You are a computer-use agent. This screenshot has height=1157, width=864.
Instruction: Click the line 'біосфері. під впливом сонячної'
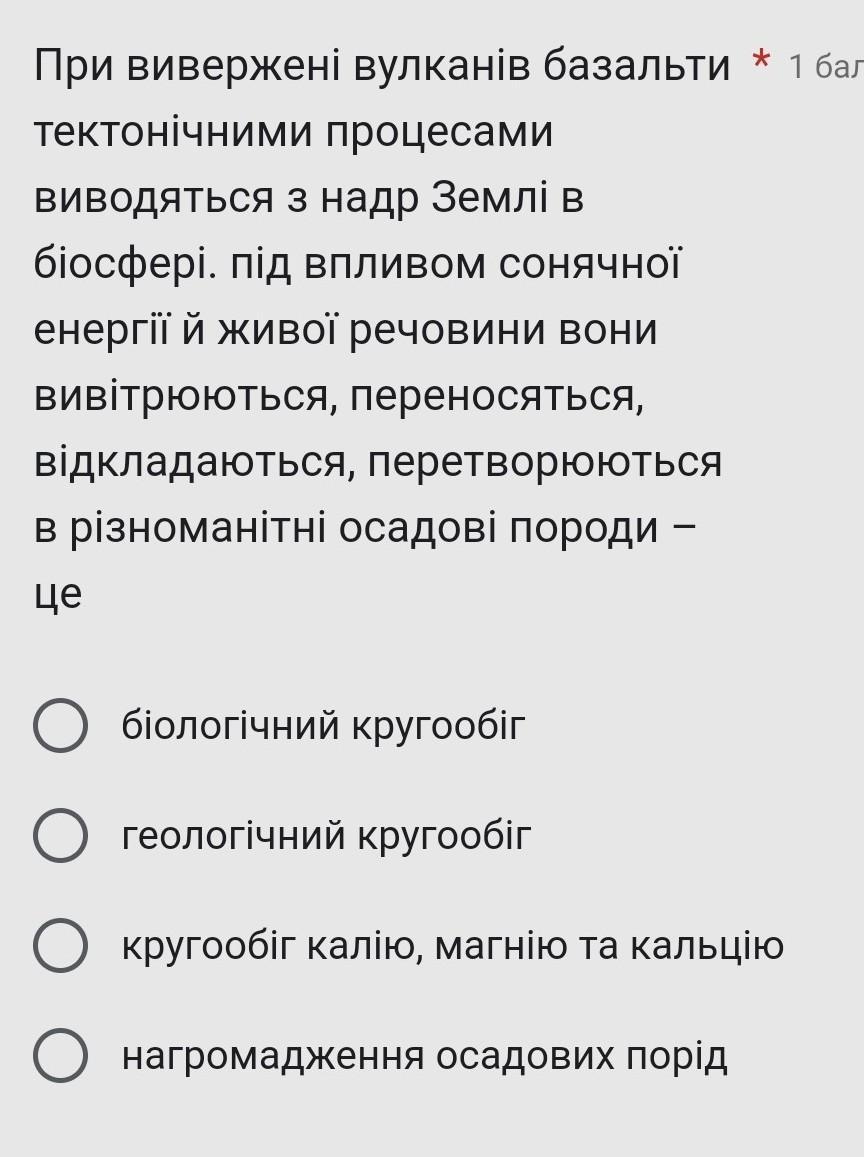point(357,264)
